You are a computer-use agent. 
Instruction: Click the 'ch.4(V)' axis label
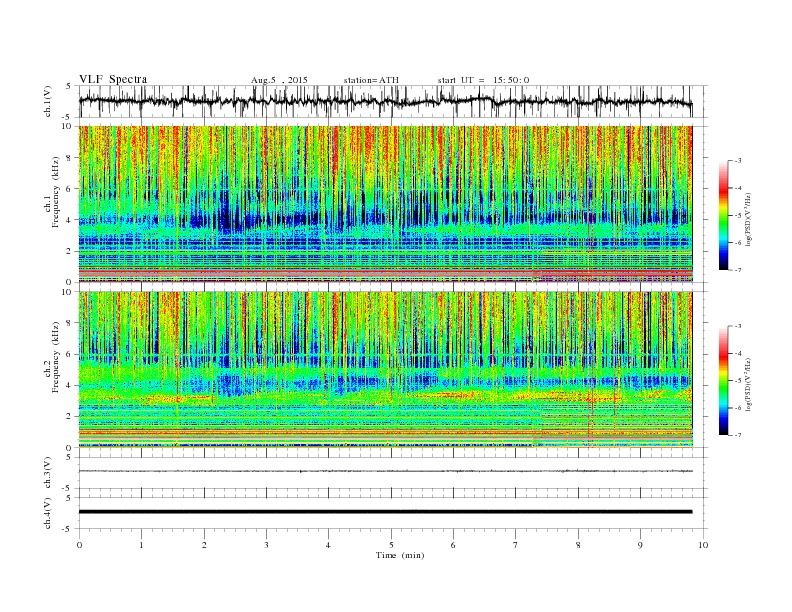coord(48,513)
